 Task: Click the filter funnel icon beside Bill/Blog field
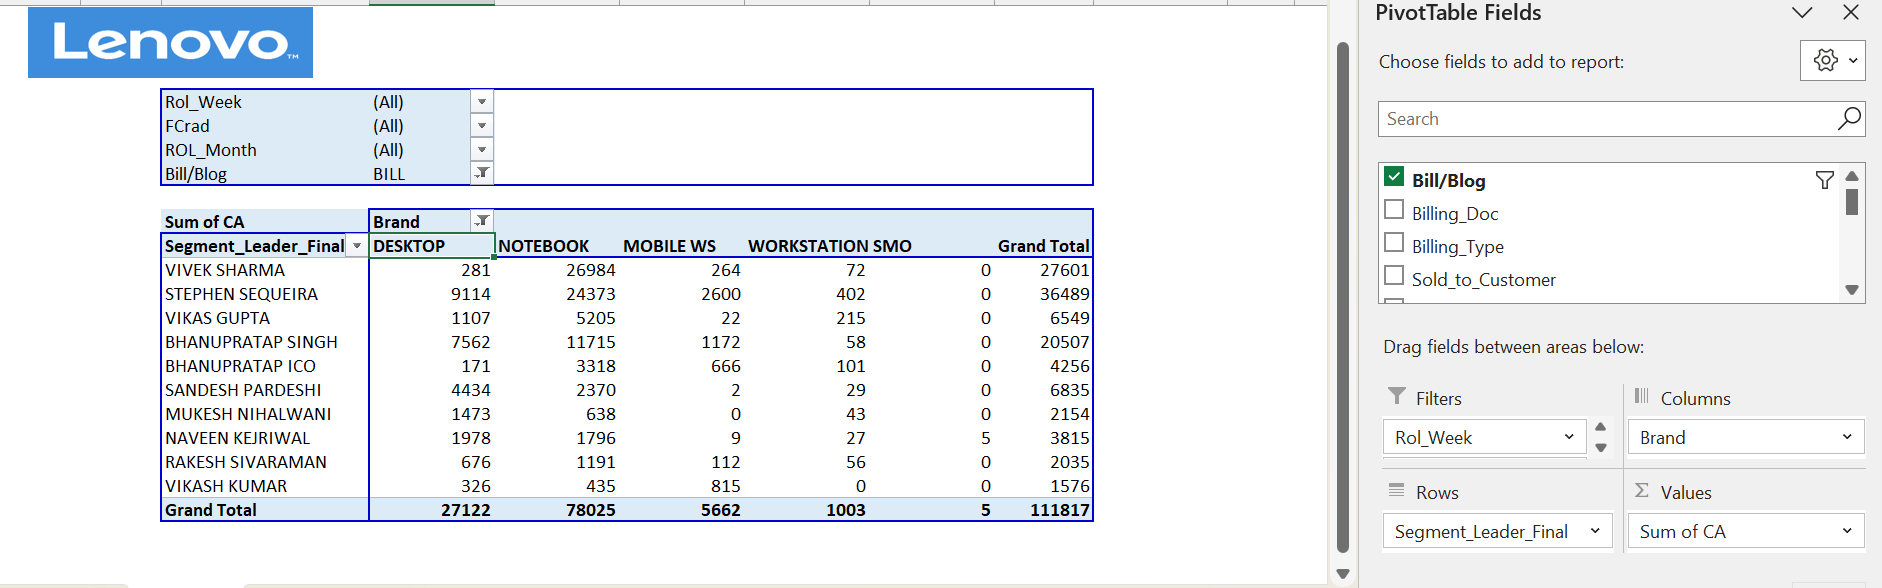1824,180
